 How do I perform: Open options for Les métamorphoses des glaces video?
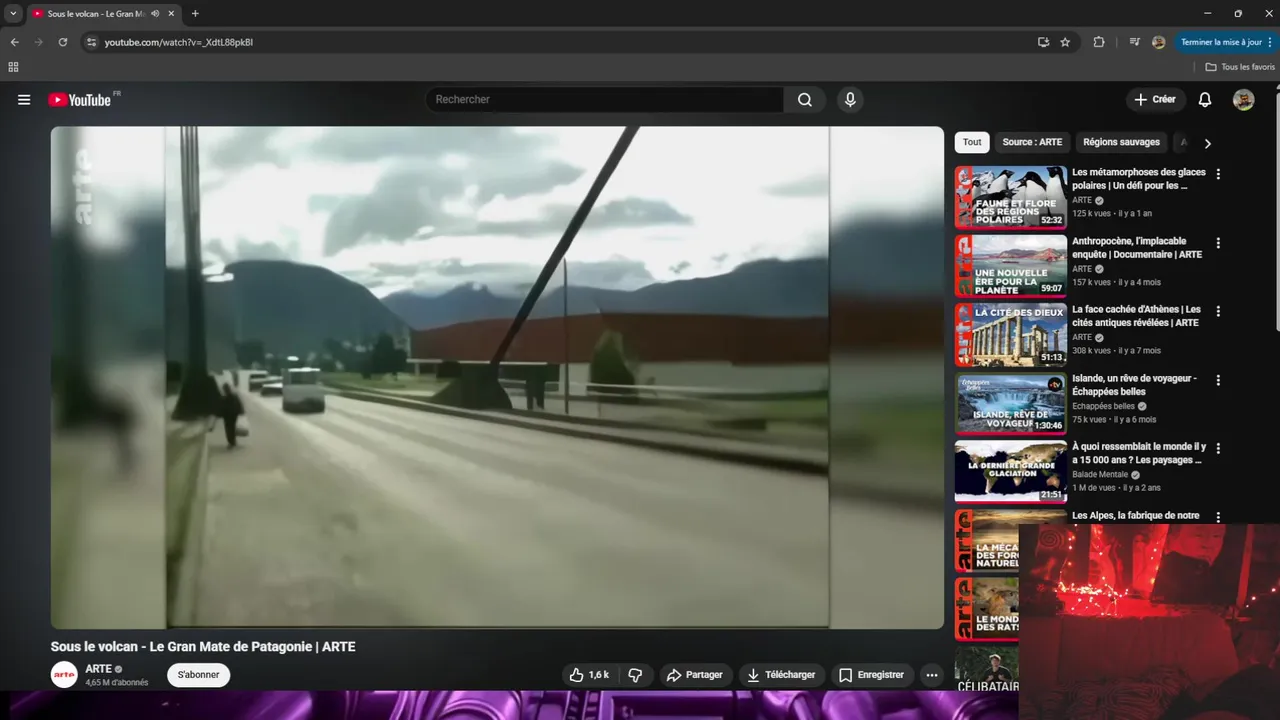[1218, 174]
